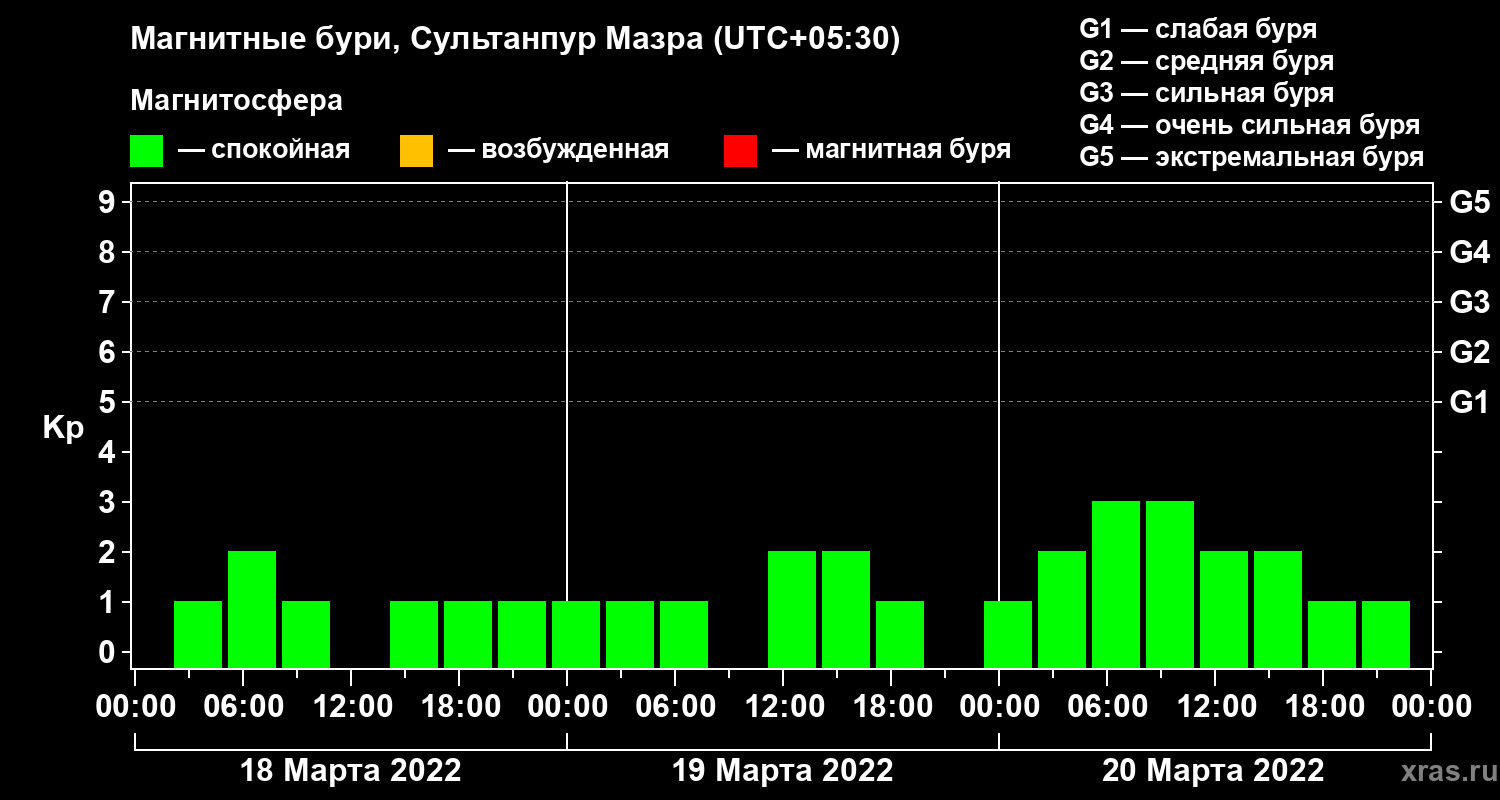
Task: Click the Kp 2 bar at 06:00 March 18
Action: tap(252, 609)
